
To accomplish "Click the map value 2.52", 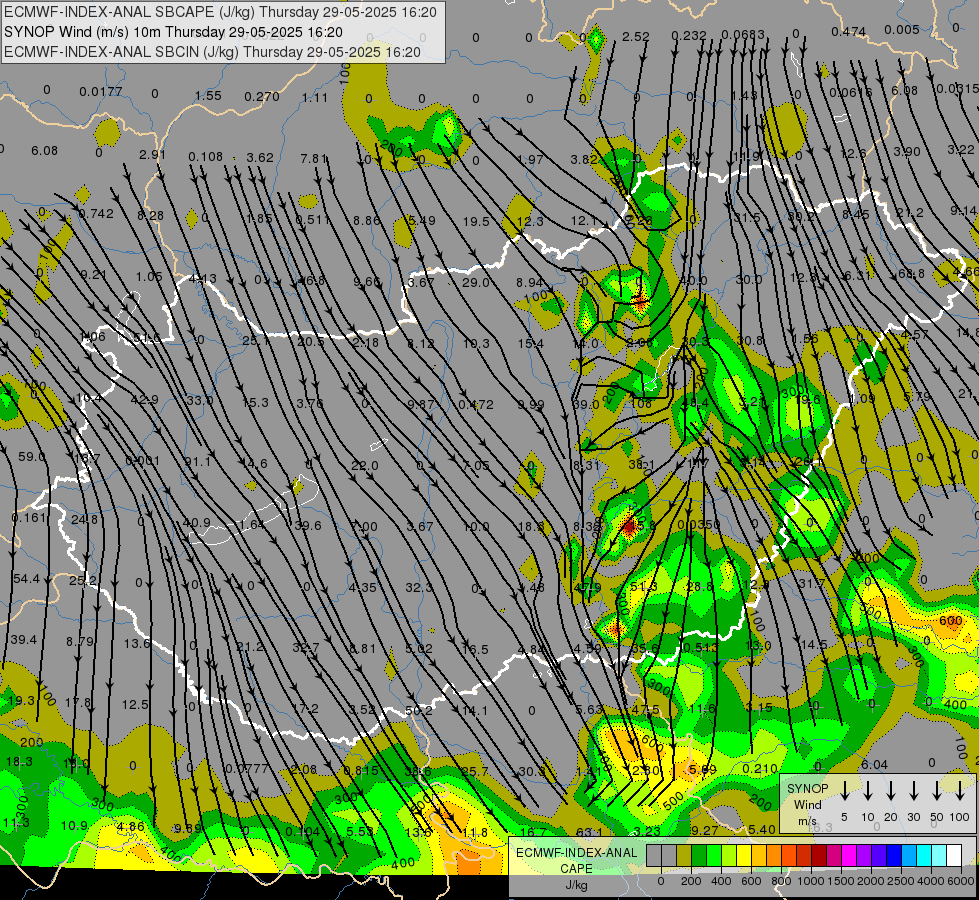I will tap(636, 37).
